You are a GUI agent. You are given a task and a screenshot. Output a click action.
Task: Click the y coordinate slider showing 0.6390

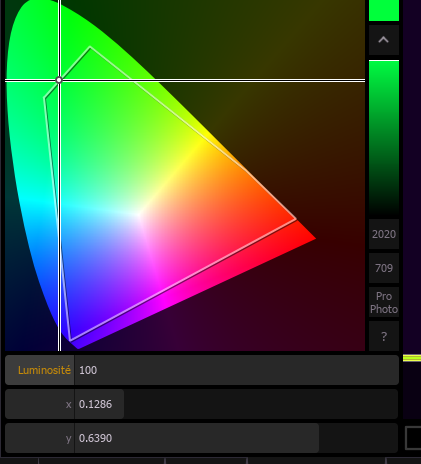click(x=236, y=438)
